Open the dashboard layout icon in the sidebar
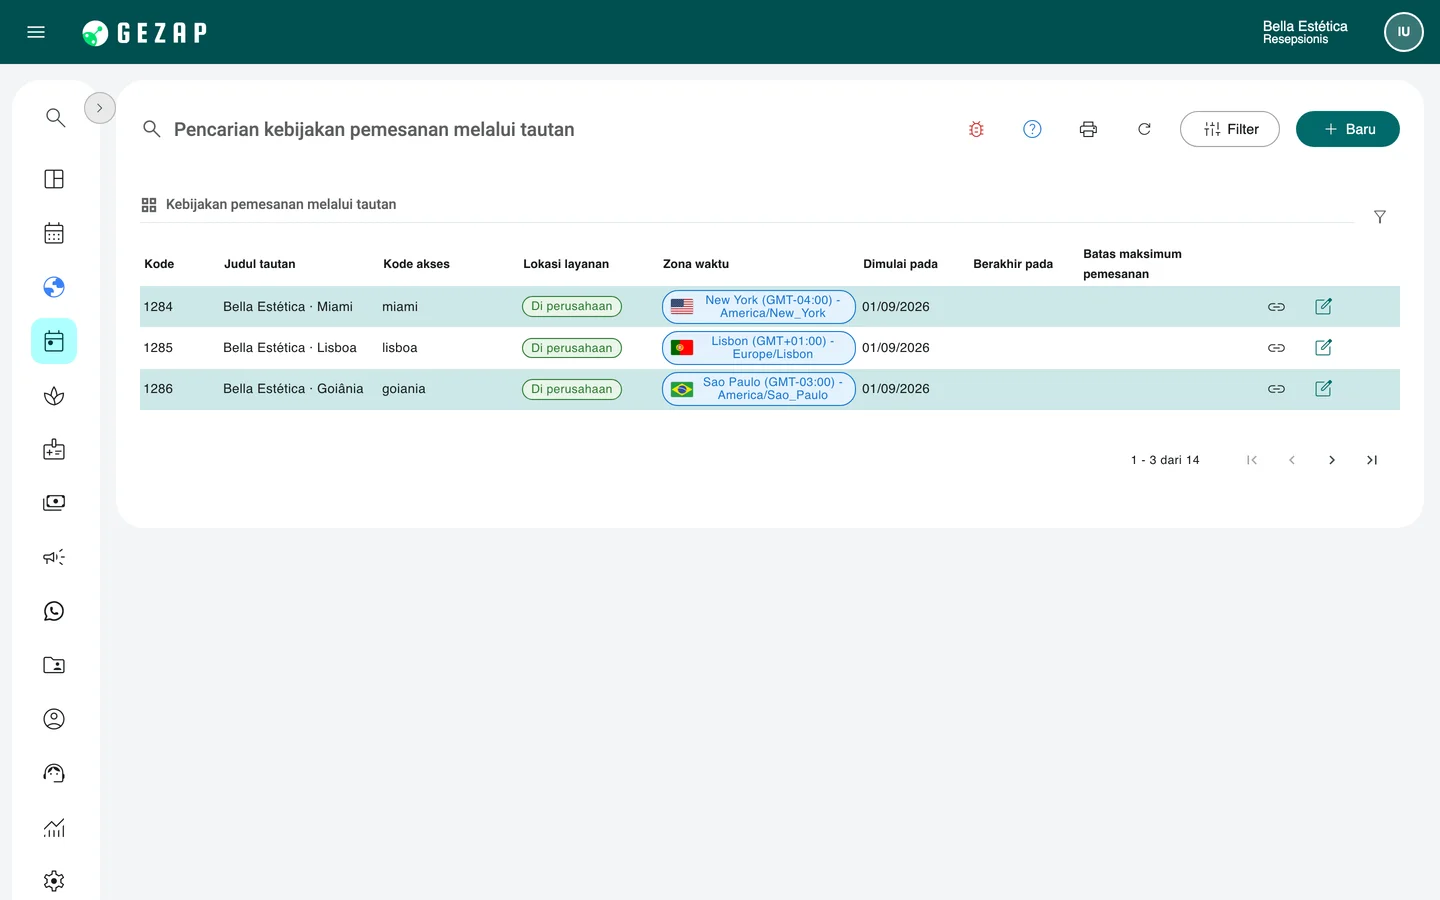The width and height of the screenshot is (1440, 900). 54,179
